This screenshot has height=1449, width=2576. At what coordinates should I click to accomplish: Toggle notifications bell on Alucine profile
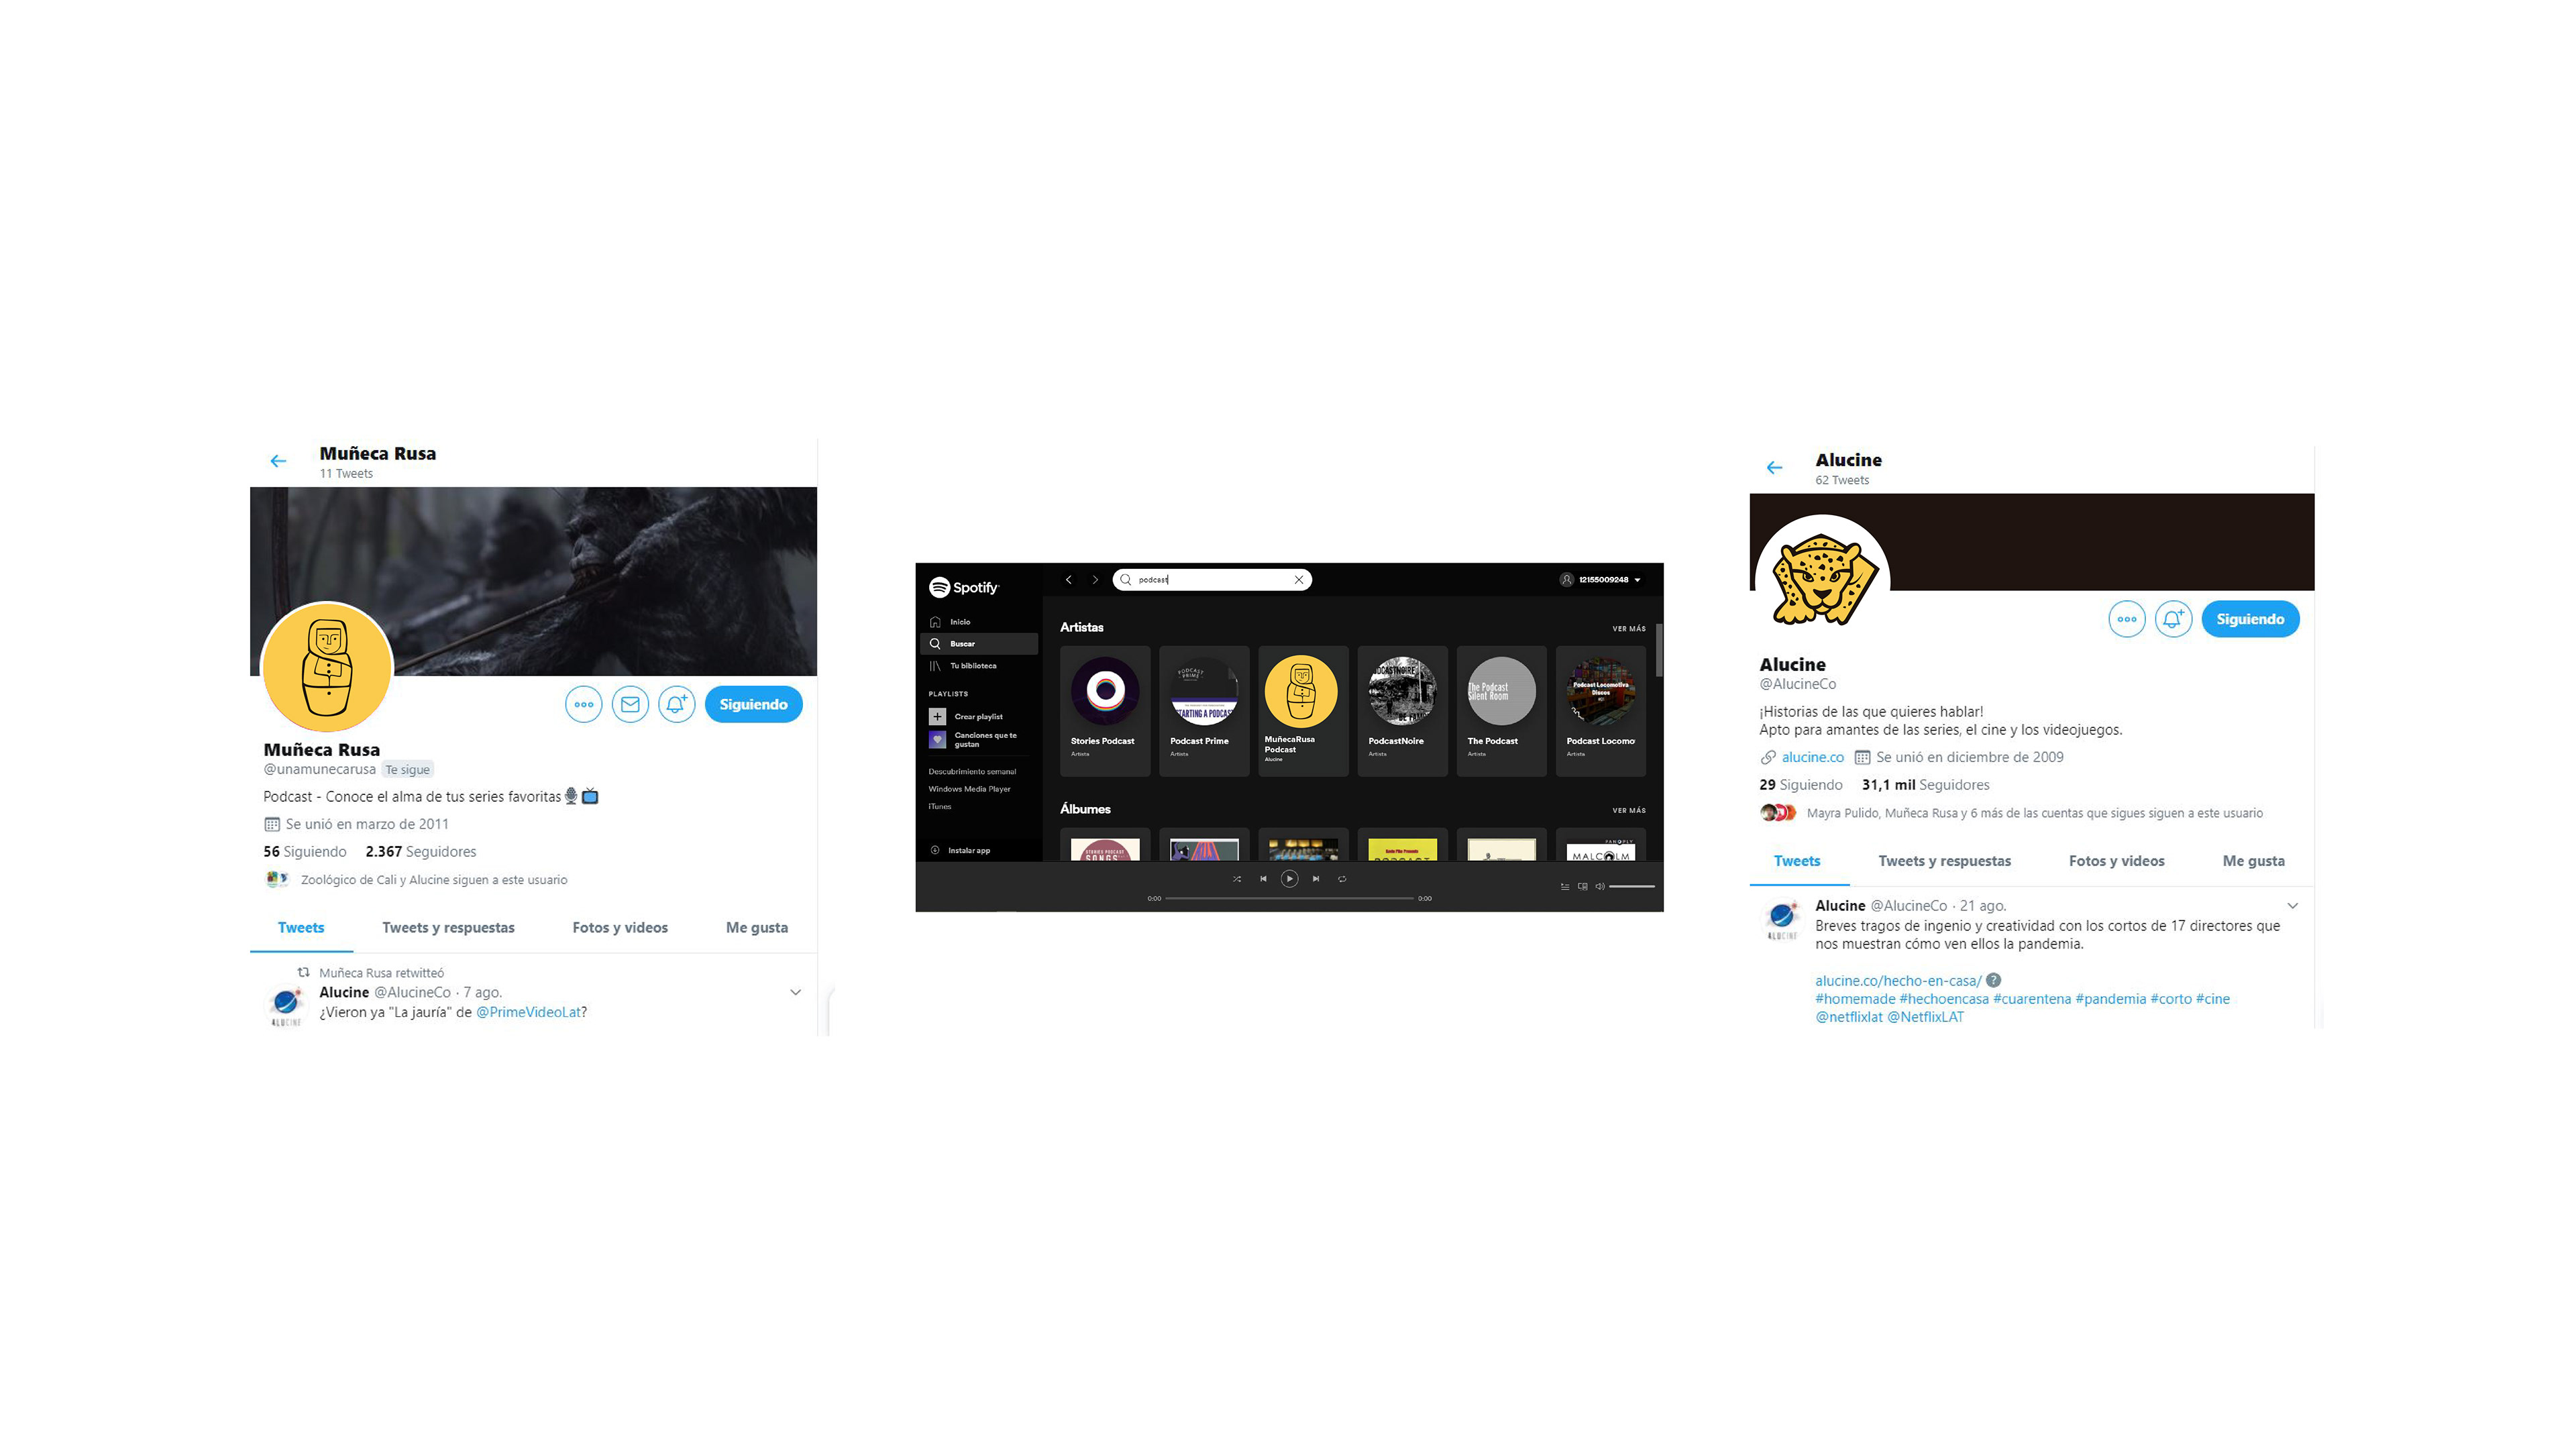pyautogui.click(x=2173, y=619)
